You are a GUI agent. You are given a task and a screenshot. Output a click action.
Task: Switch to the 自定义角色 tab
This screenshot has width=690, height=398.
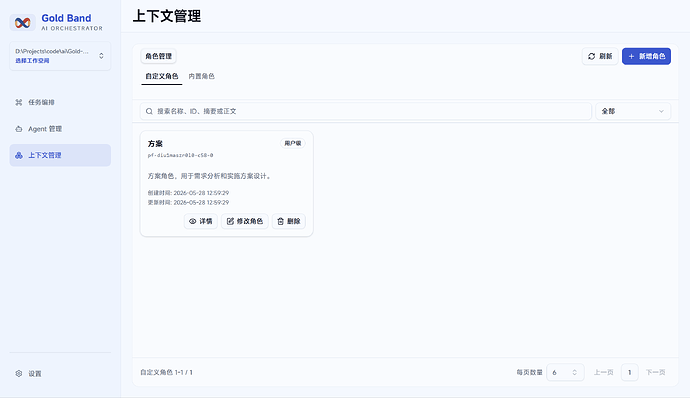click(161, 76)
